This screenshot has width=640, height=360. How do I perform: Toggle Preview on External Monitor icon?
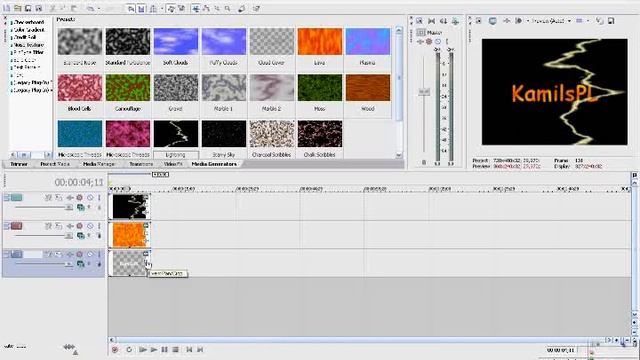(493, 21)
